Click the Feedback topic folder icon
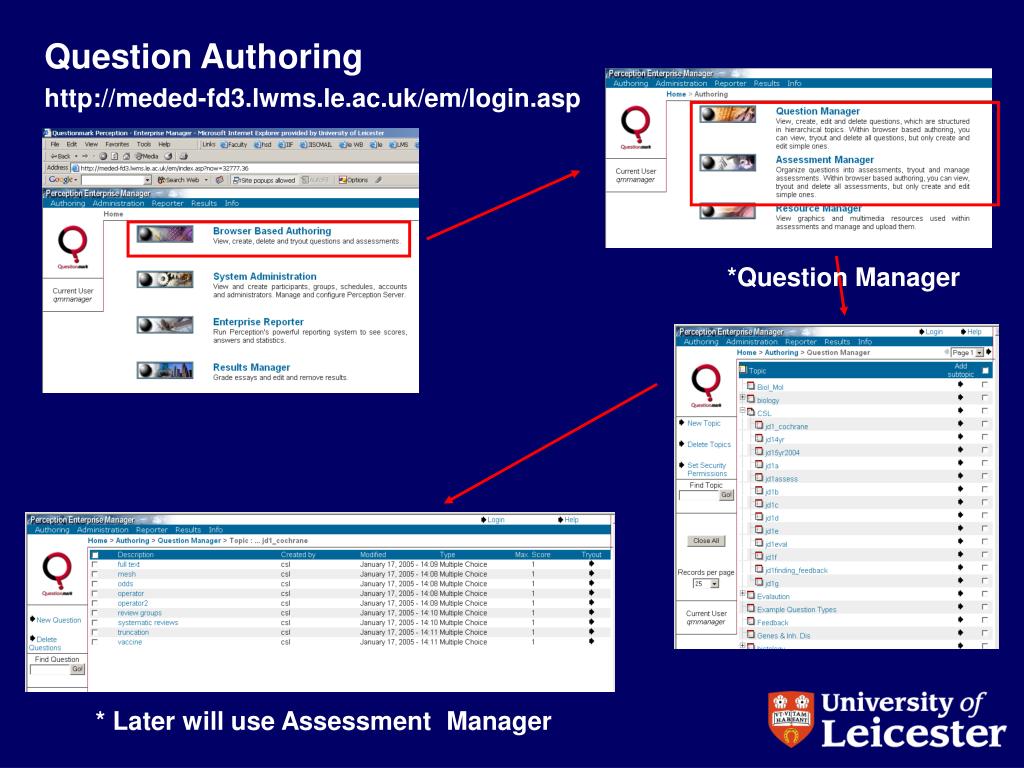This screenshot has height=768, width=1024. pos(751,622)
